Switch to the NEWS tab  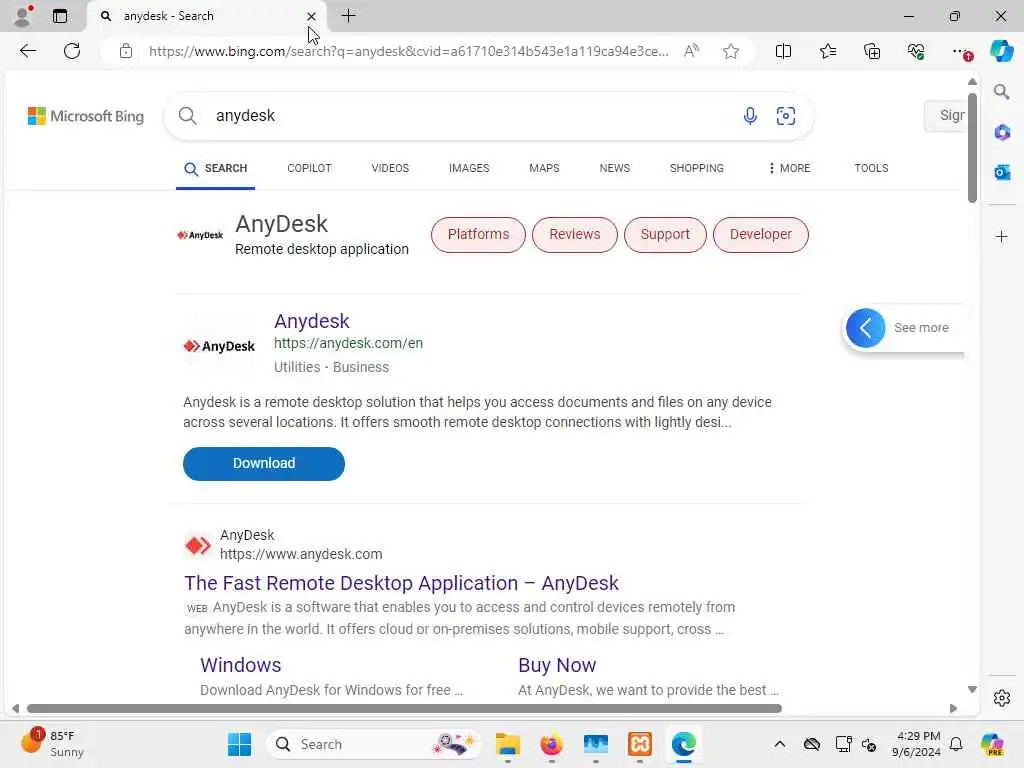(x=615, y=168)
